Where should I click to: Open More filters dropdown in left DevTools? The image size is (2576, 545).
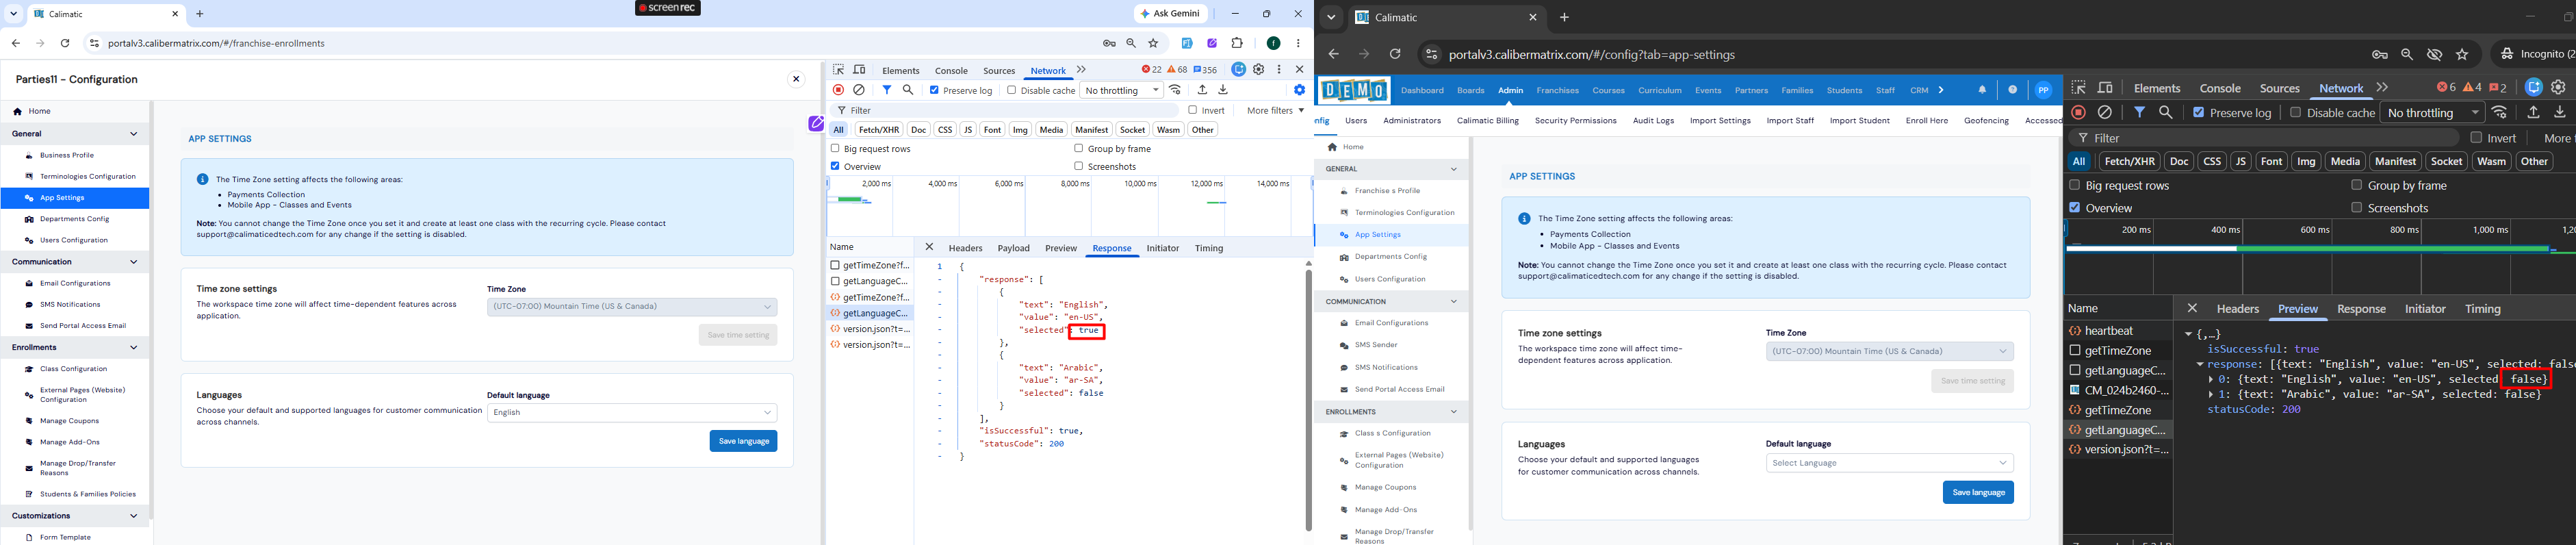(1275, 110)
